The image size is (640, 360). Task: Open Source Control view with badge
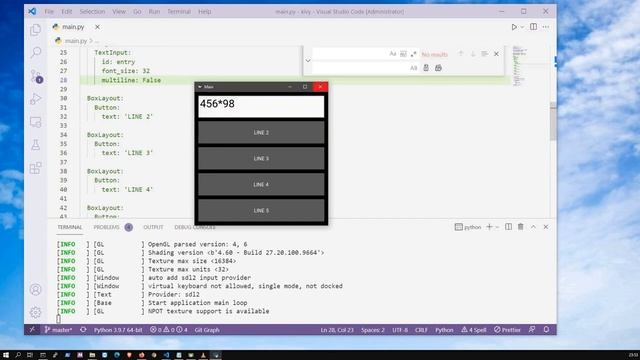point(36,76)
